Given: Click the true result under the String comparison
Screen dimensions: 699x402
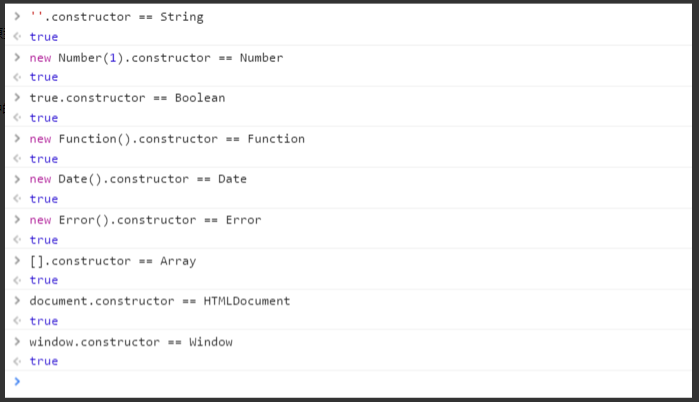Looking at the screenshot, I should coord(44,37).
